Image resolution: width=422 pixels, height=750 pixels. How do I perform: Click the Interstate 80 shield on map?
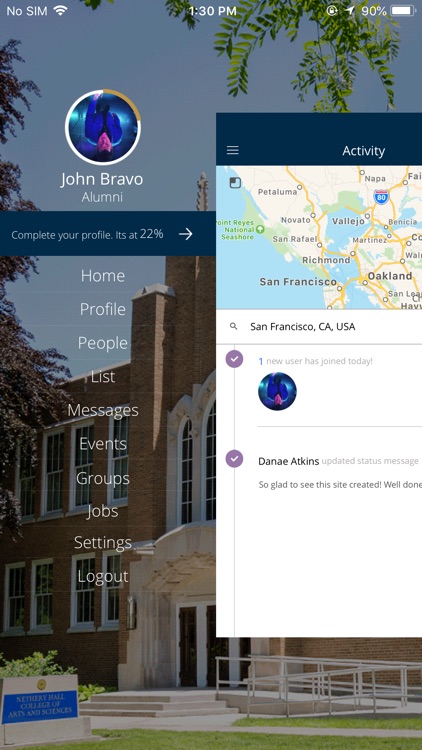click(381, 196)
